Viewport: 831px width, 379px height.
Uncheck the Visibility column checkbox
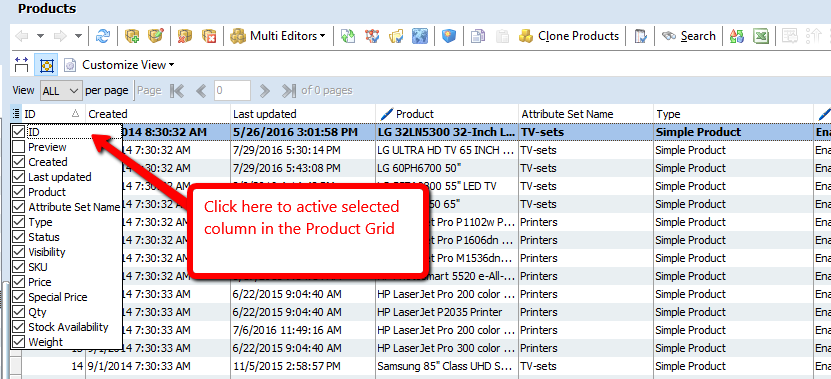(x=19, y=252)
